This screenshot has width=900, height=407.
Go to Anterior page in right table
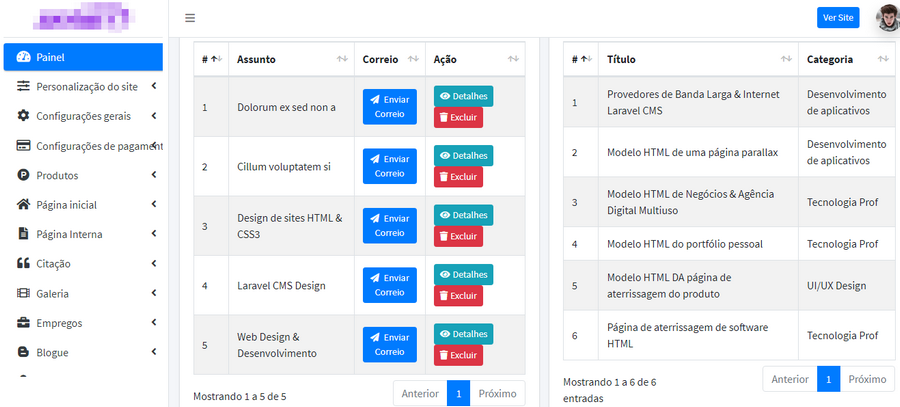point(790,379)
